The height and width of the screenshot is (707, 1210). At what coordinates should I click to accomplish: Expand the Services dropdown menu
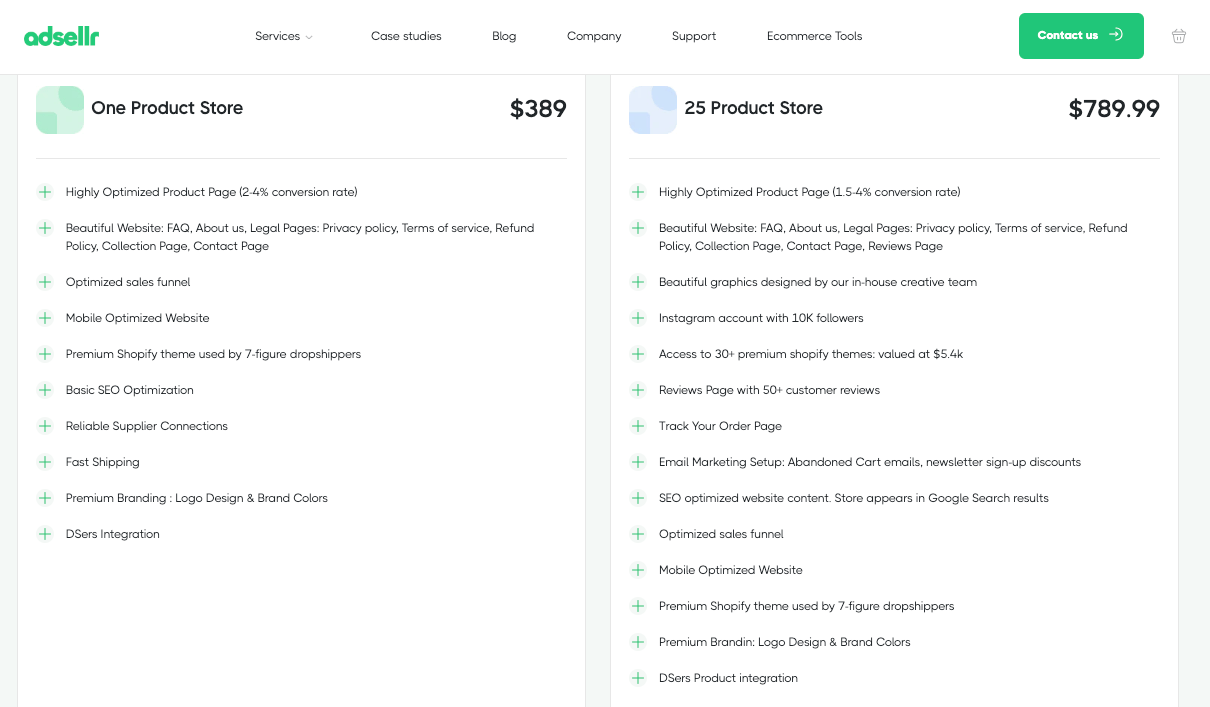(284, 36)
